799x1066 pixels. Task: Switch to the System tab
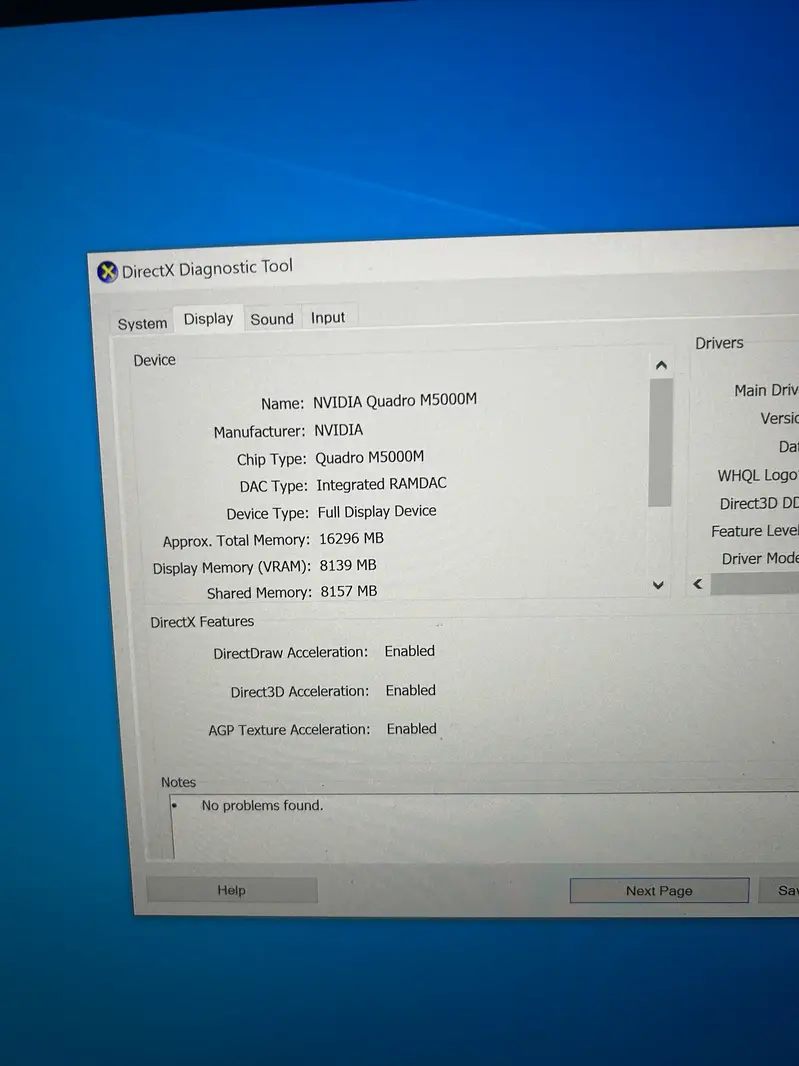142,324
